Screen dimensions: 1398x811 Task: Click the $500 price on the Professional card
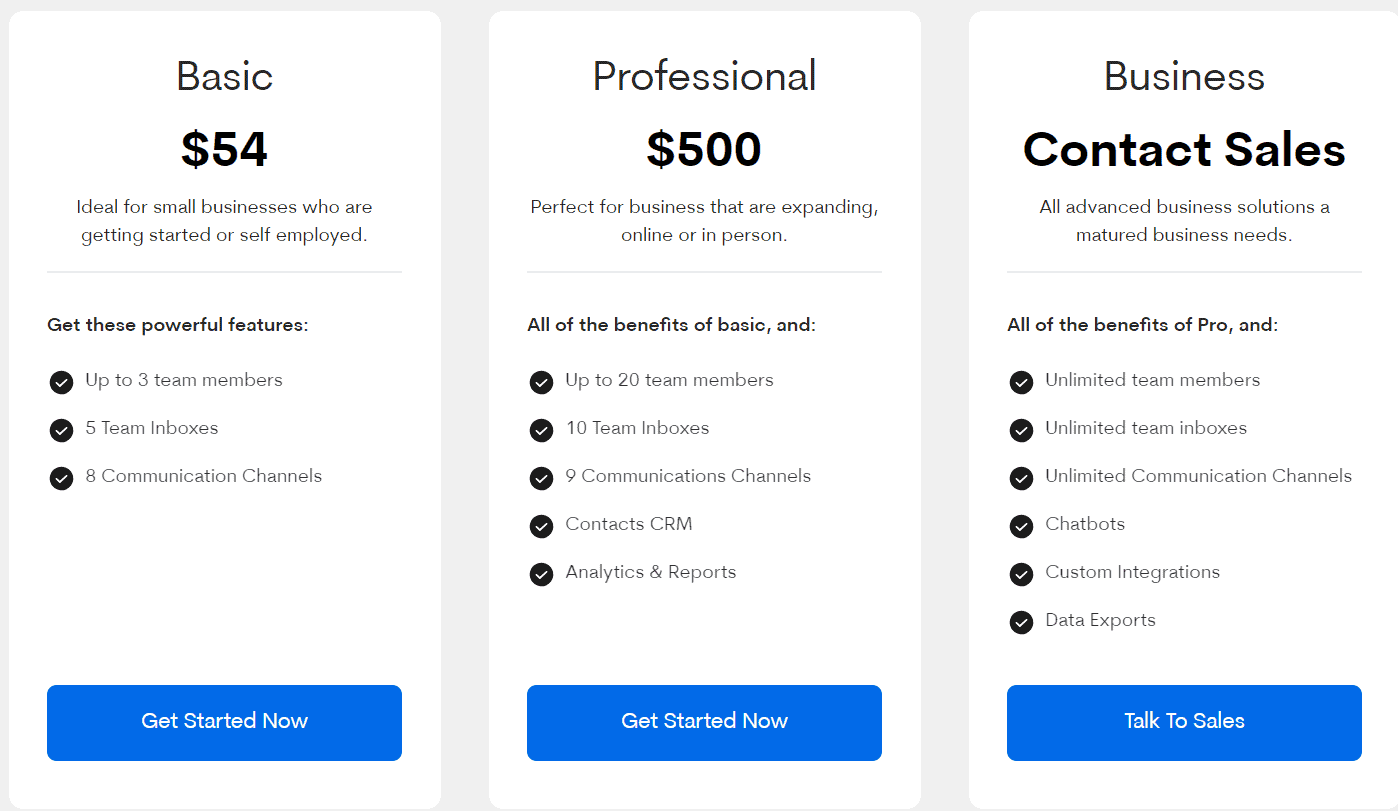[704, 149]
